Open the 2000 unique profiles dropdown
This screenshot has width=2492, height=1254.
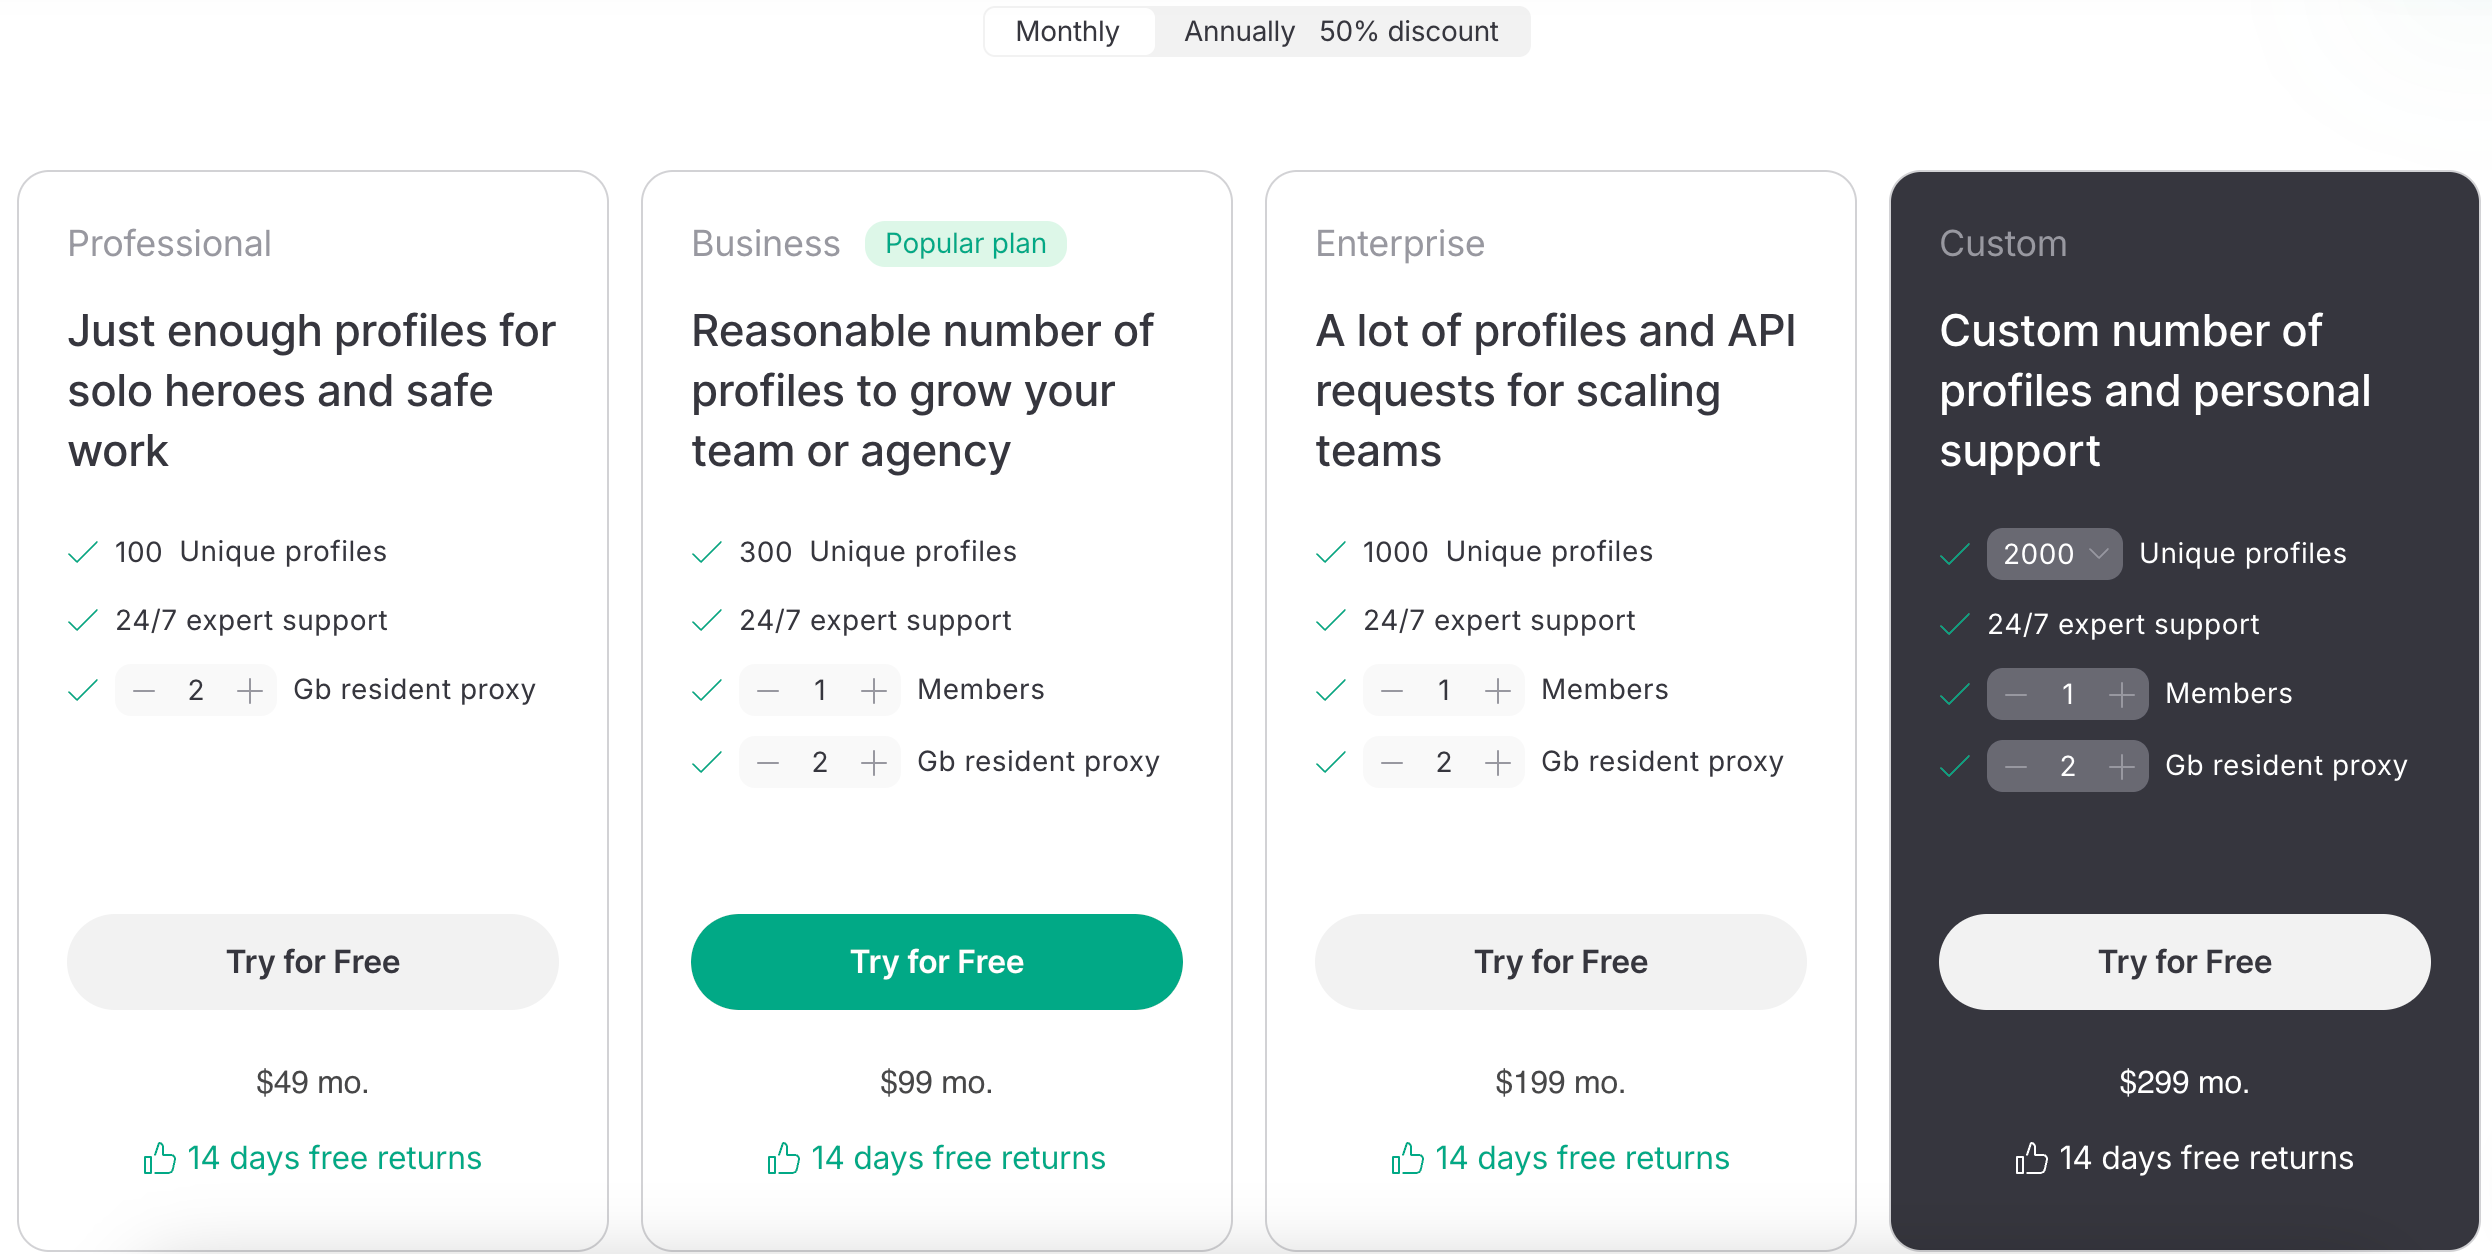(2054, 554)
